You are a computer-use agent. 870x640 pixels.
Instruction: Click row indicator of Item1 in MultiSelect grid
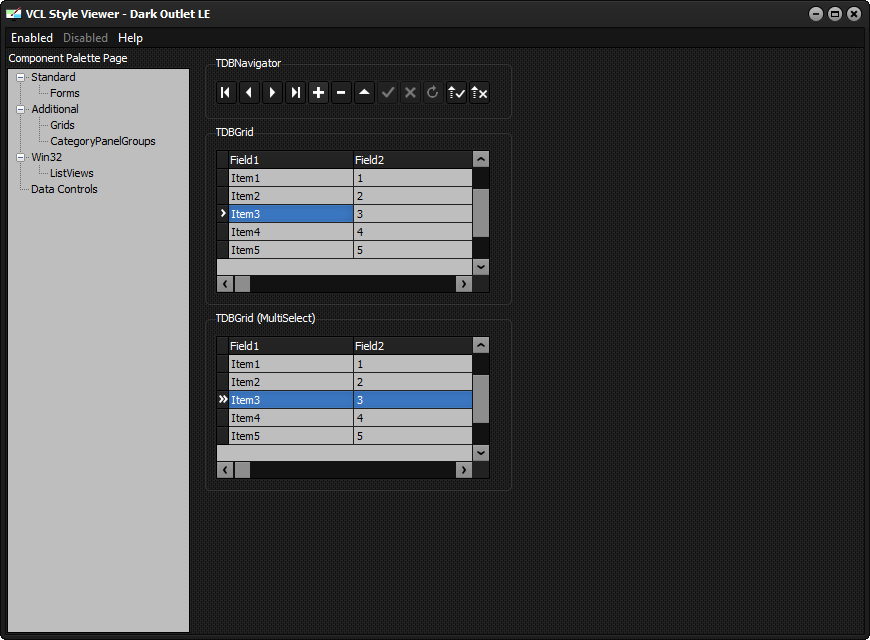click(x=222, y=364)
